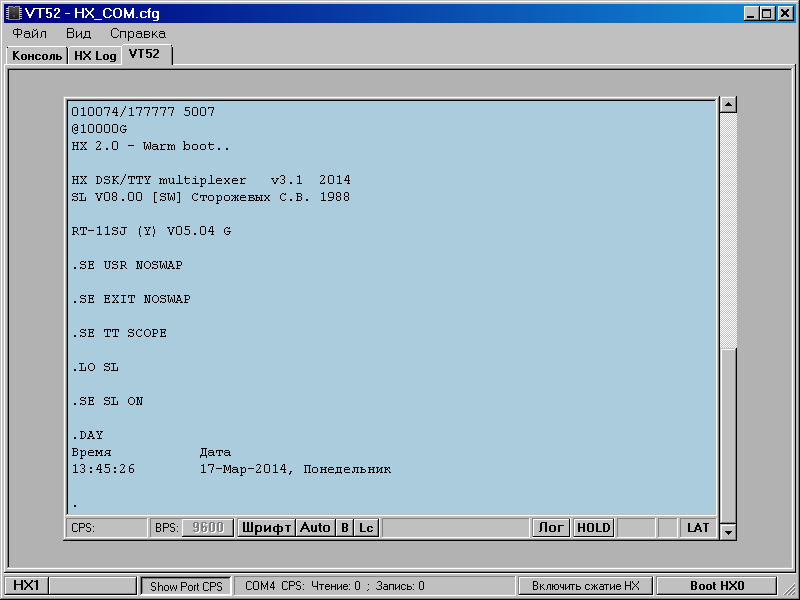The image size is (800, 600).
Task: Toggle the HOLD button
Action: coord(593,527)
